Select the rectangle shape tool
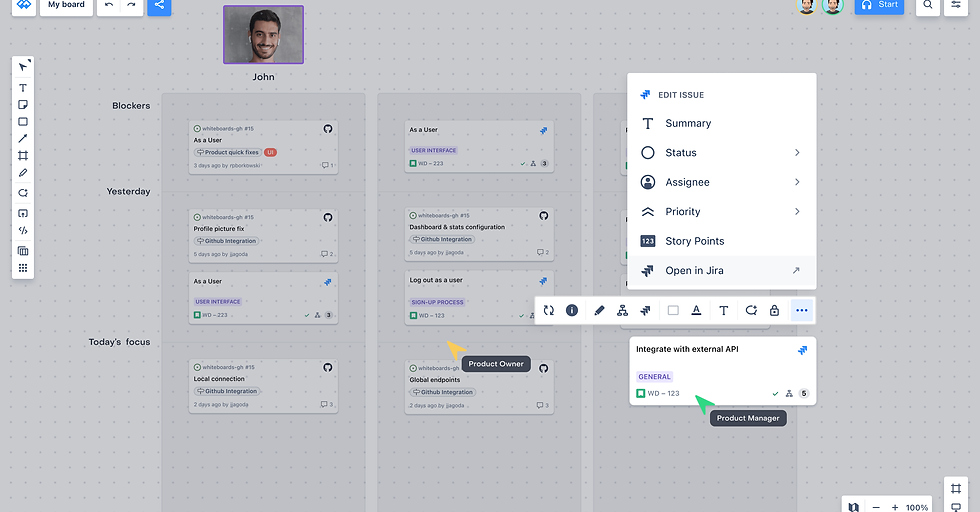The height and width of the screenshot is (512, 980). tap(23, 122)
